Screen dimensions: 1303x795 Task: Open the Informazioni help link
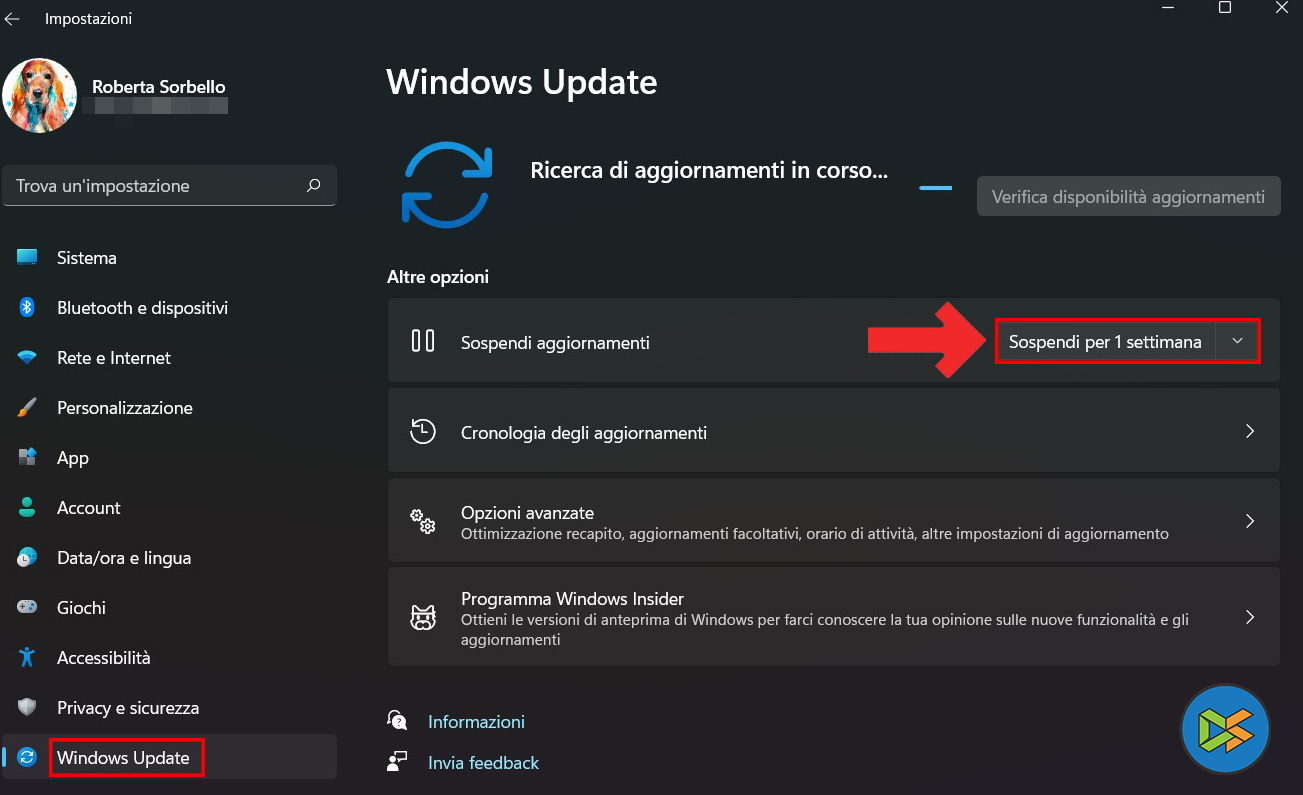coord(476,722)
